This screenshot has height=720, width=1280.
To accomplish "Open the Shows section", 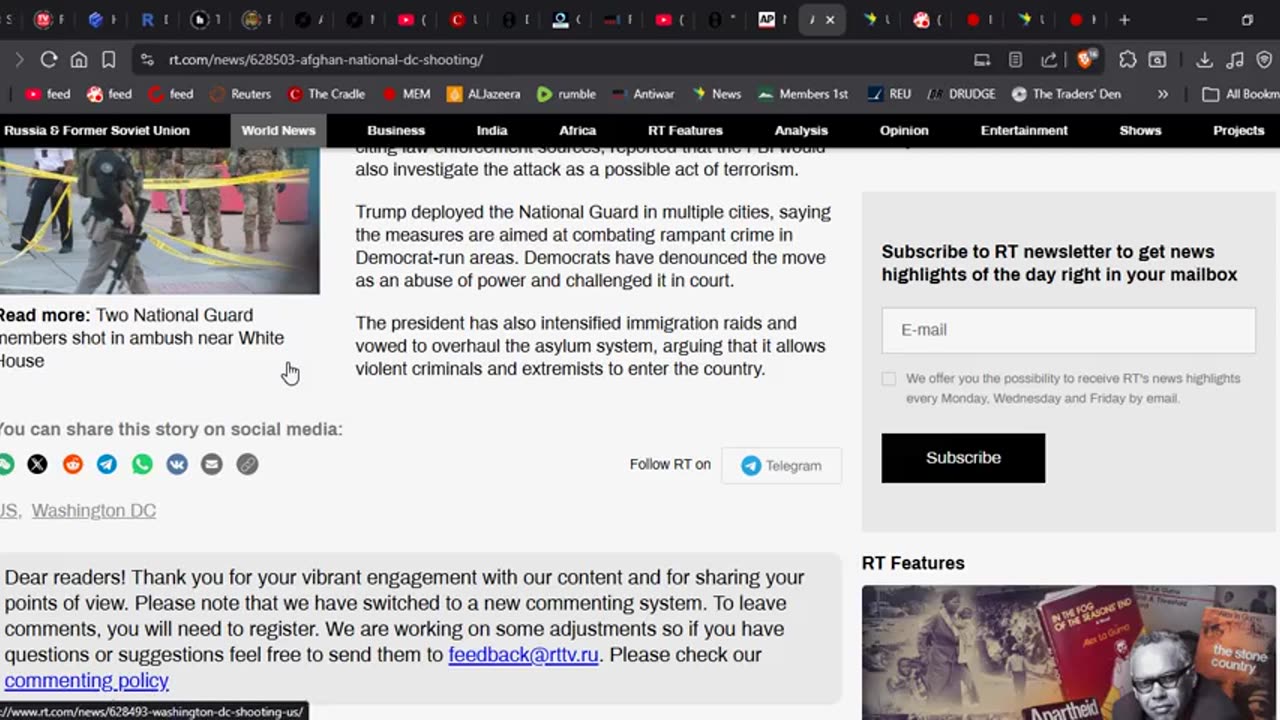I will (1140, 130).
